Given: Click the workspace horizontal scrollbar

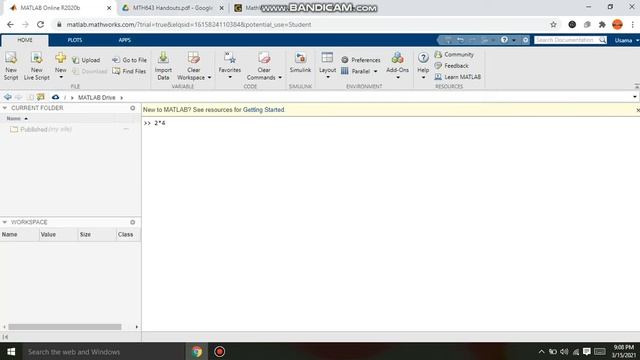Looking at the screenshot, I should 65,327.
